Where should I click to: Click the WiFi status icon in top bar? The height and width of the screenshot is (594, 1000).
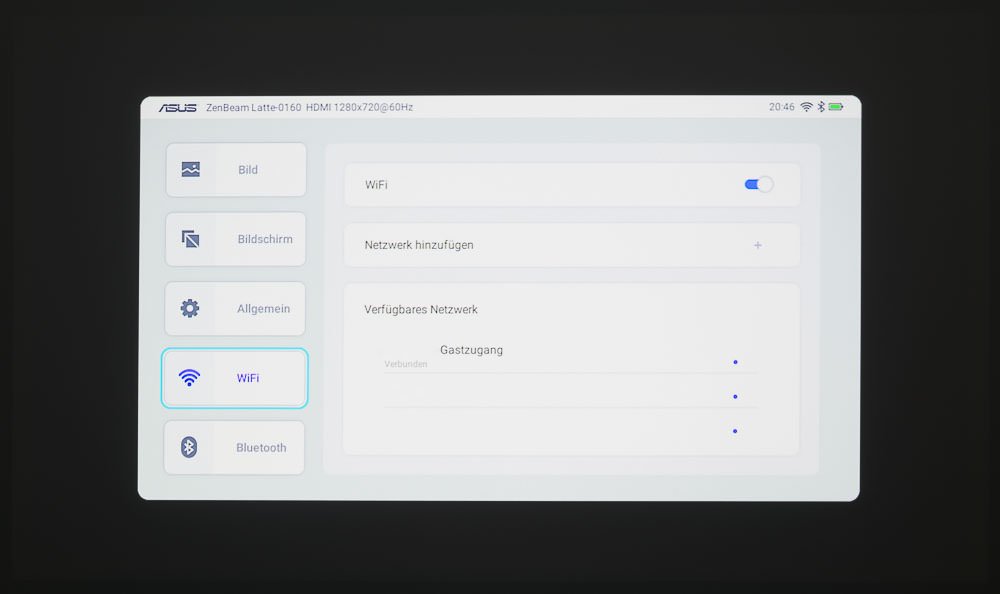pos(806,107)
